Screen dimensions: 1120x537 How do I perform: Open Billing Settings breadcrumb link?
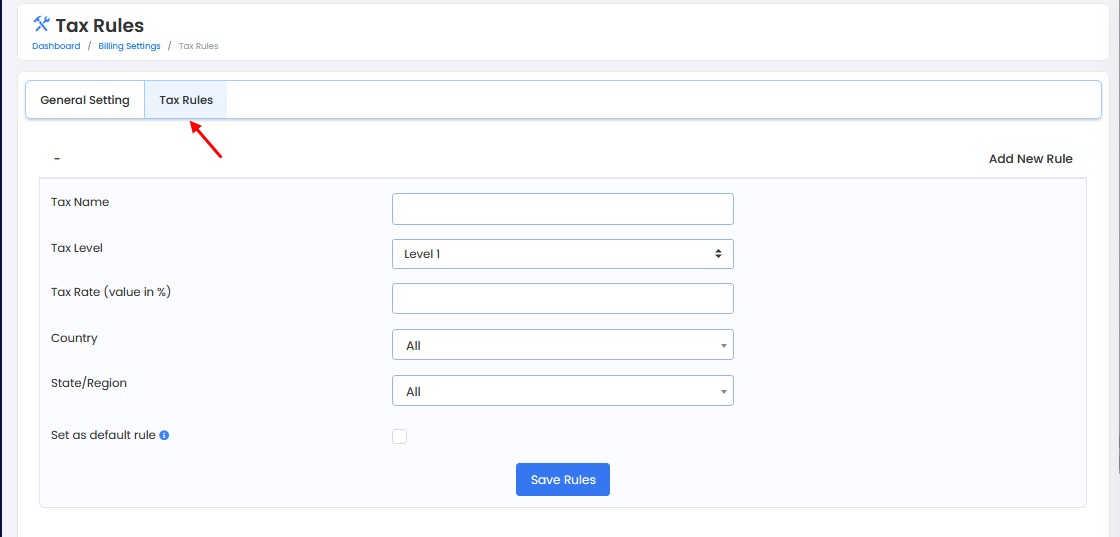coord(129,46)
